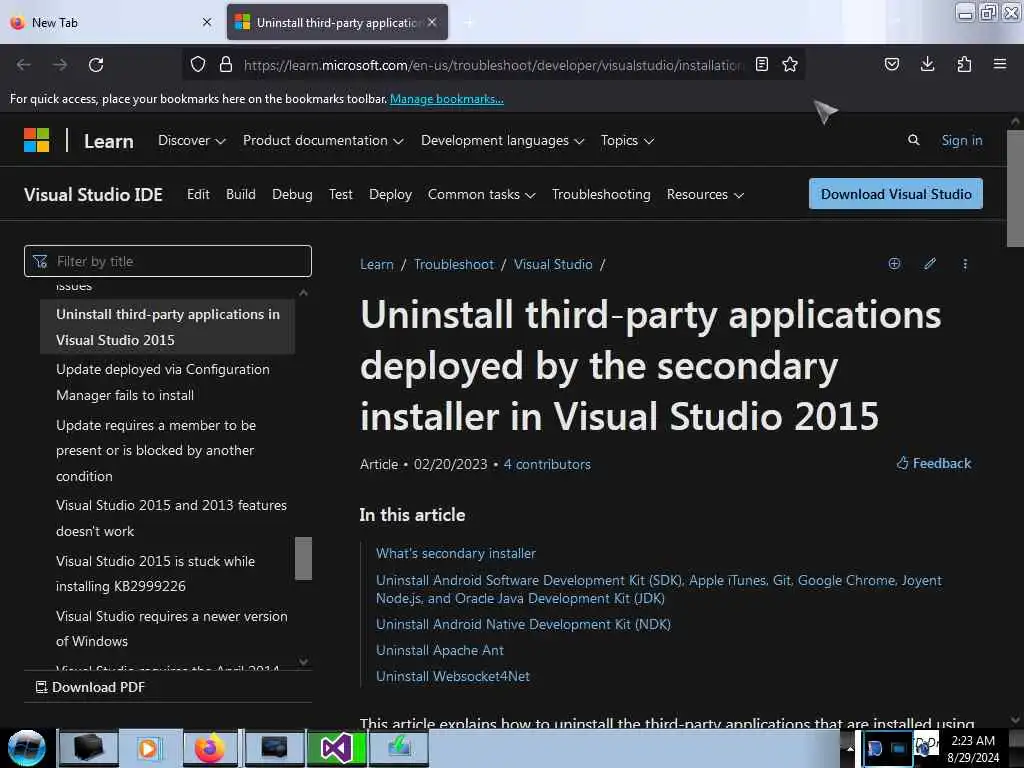
Task: Open Visual Studio 2015 and 2013 features item
Action: tap(171, 518)
